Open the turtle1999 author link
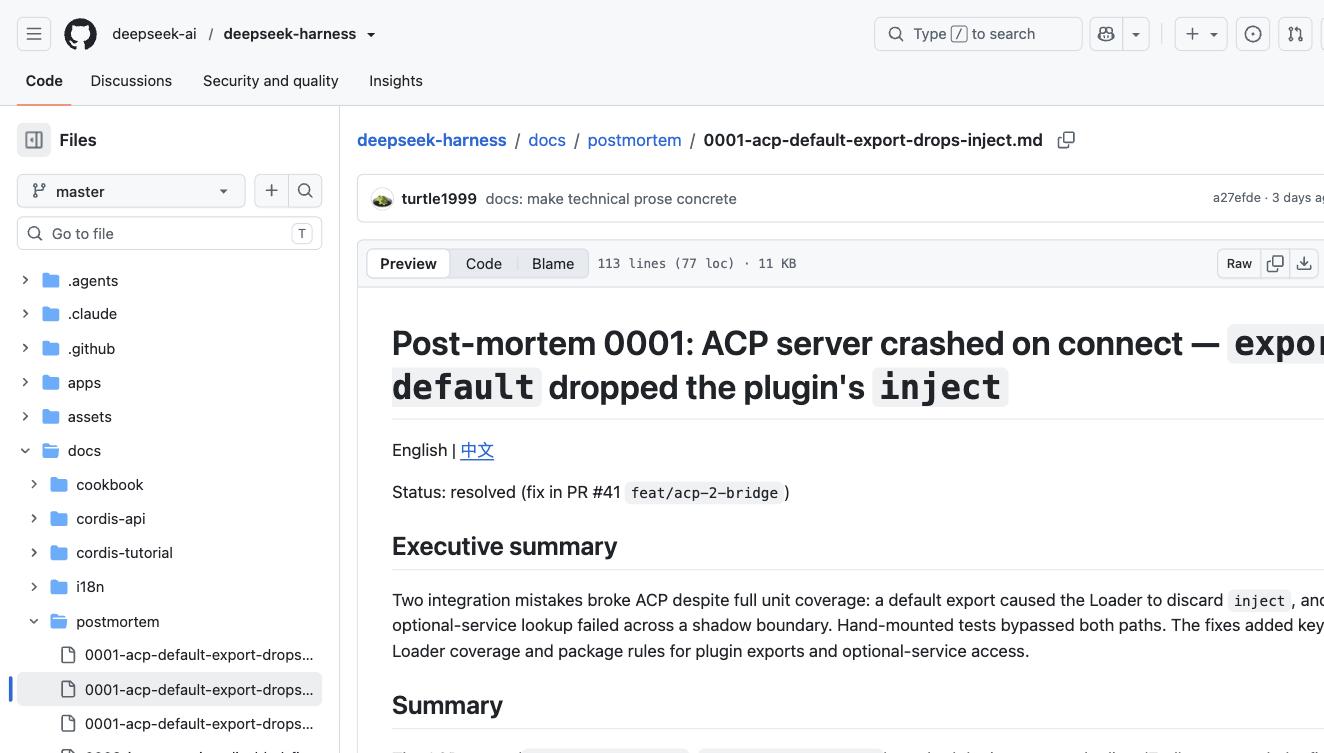This screenshot has width=1324, height=753. (x=439, y=199)
